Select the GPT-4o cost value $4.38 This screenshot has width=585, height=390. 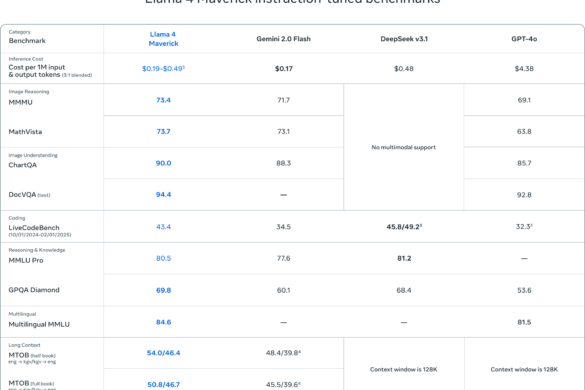[524, 69]
